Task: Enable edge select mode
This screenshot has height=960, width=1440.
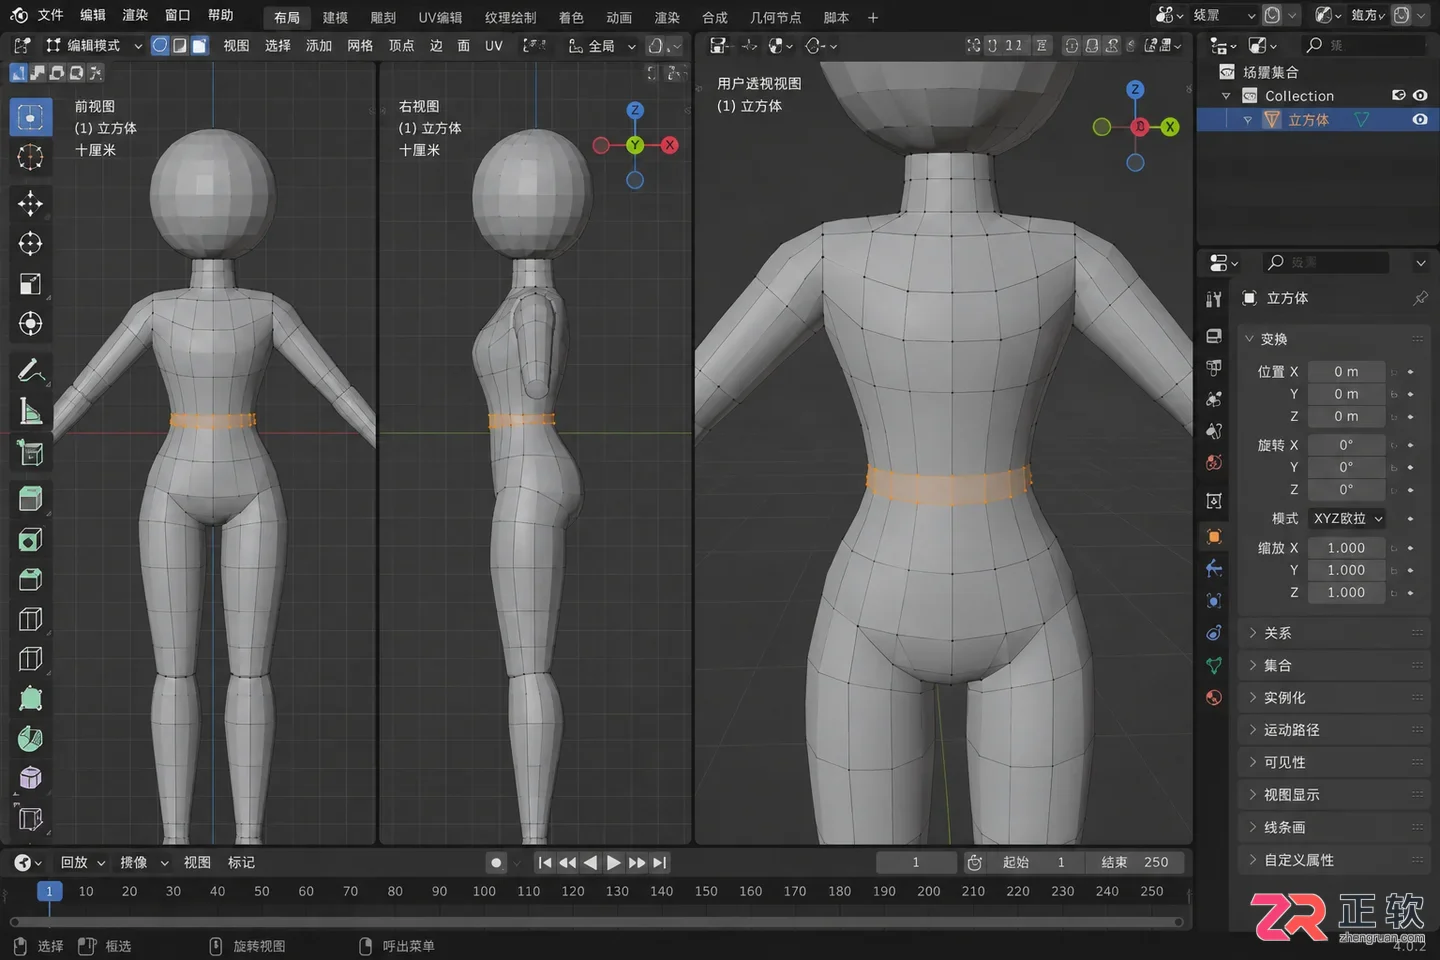Action: (180, 45)
